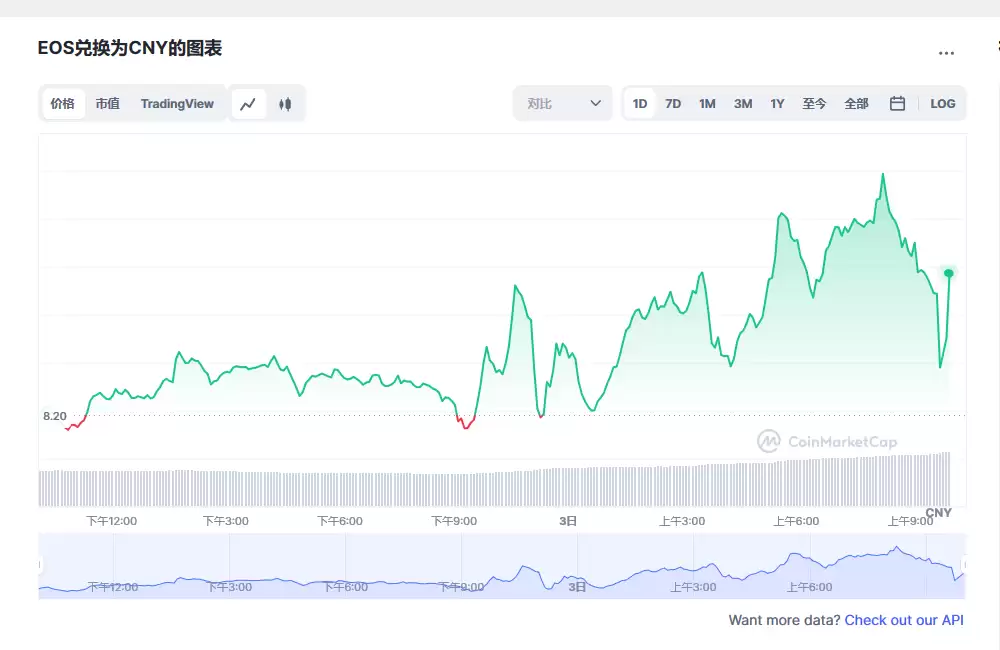
Task: Select the 1M time range button
Action: [707, 103]
